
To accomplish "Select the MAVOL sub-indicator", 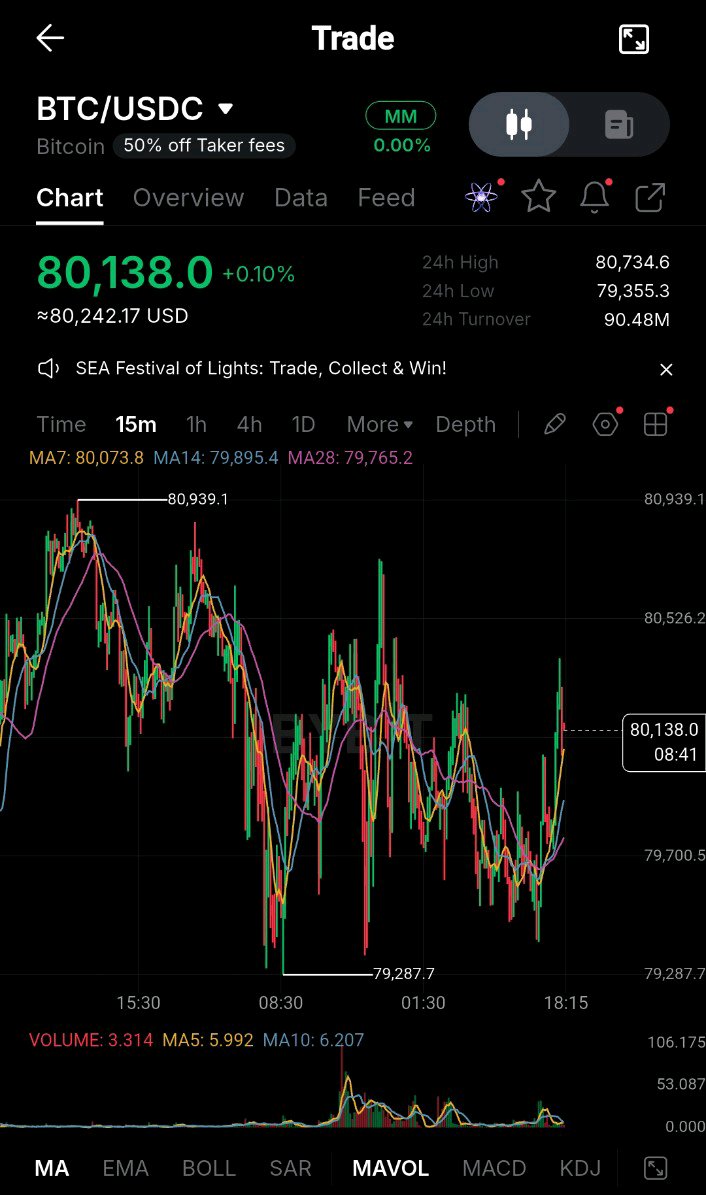I will click(390, 1168).
